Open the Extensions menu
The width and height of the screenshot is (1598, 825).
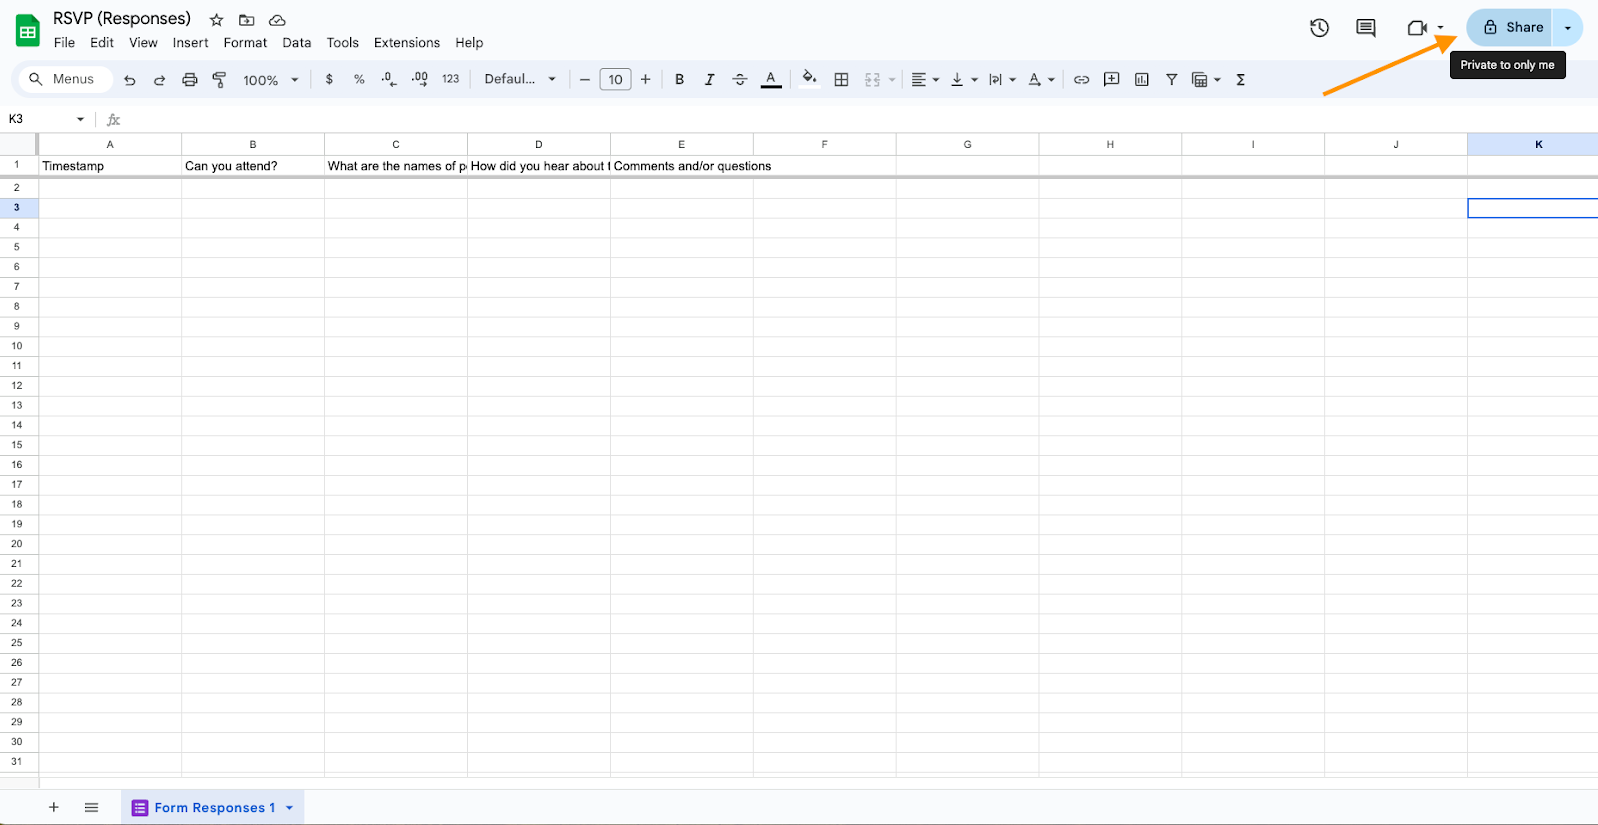click(407, 43)
